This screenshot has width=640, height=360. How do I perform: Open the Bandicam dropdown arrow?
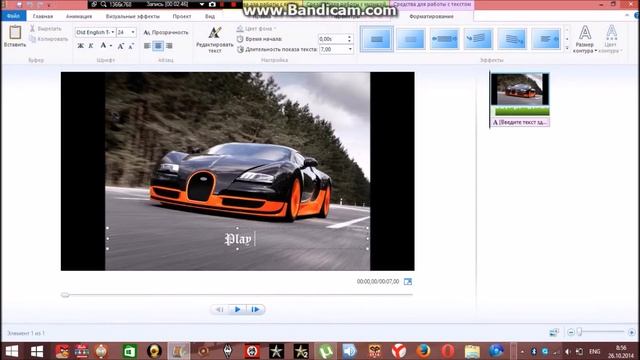pyautogui.click(x=202, y=4)
